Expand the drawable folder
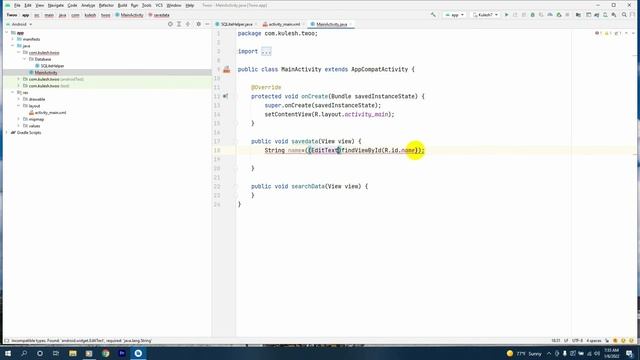The image size is (640, 360). tap(19, 99)
